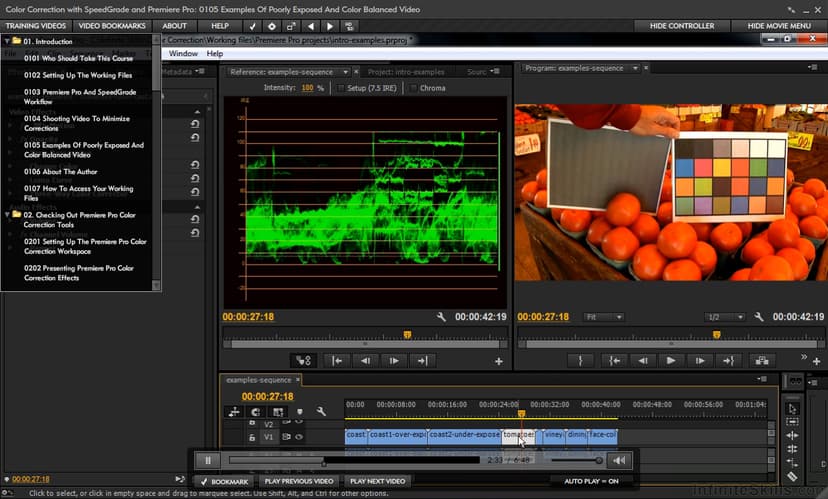Click nest sequences icon in timeline header

(x=234, y=412)
